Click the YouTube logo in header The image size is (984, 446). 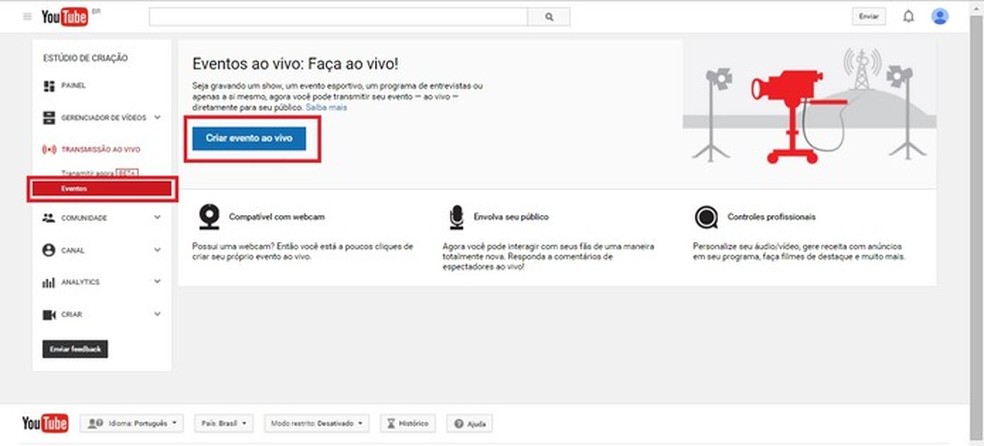64,17
